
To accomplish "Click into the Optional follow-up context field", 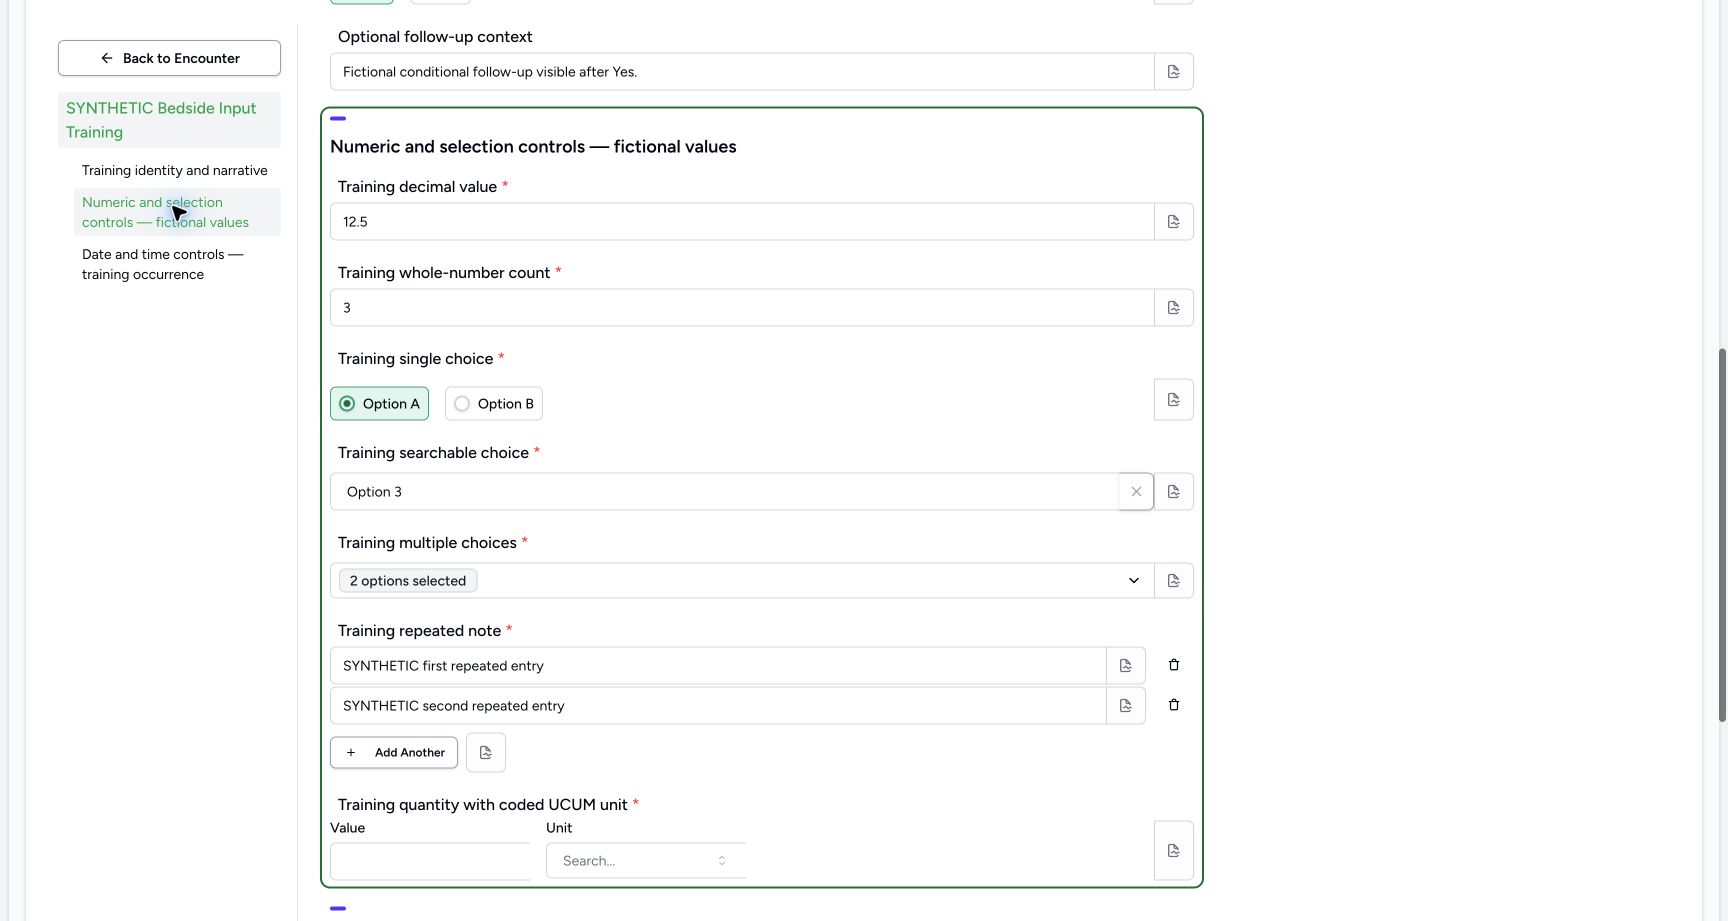I will 742,72.
